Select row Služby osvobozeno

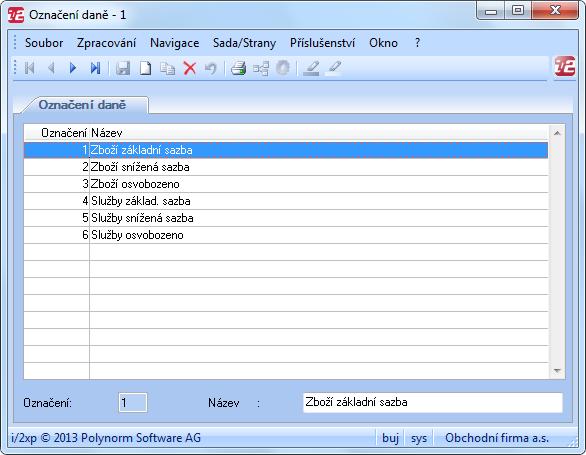coord(286,235)
